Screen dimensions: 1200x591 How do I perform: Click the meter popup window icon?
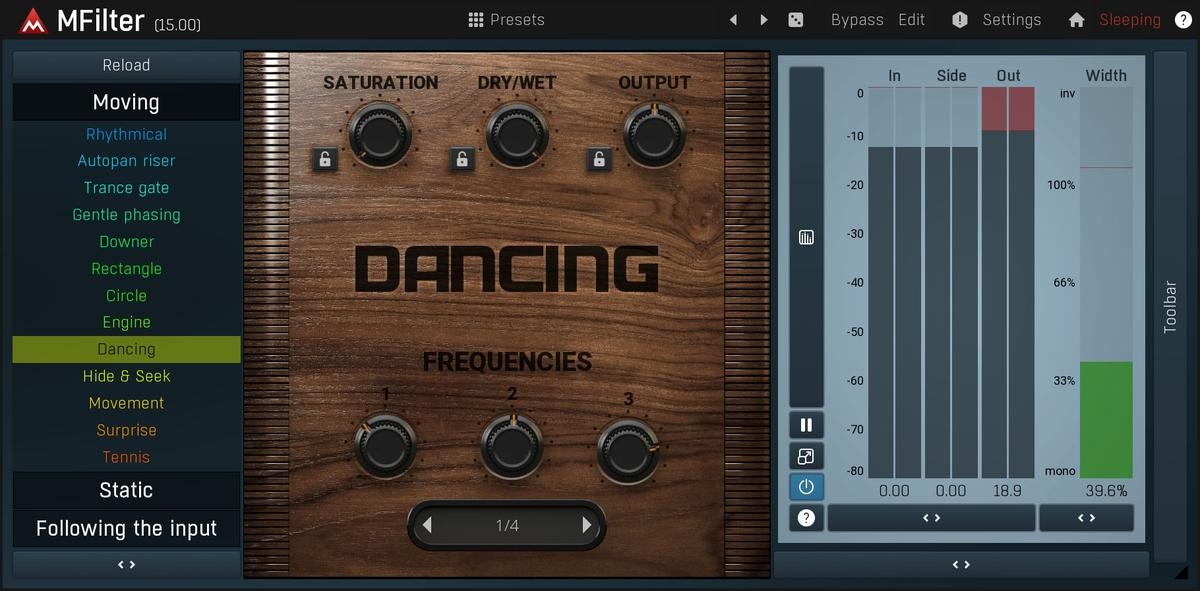806,456
